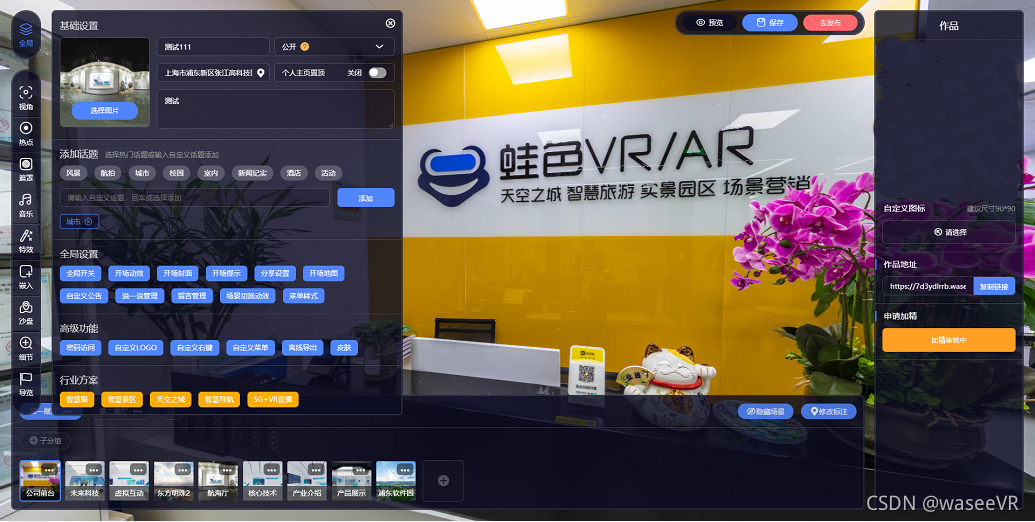Remove the selected 城市 tag with its X

pos(88,222)
